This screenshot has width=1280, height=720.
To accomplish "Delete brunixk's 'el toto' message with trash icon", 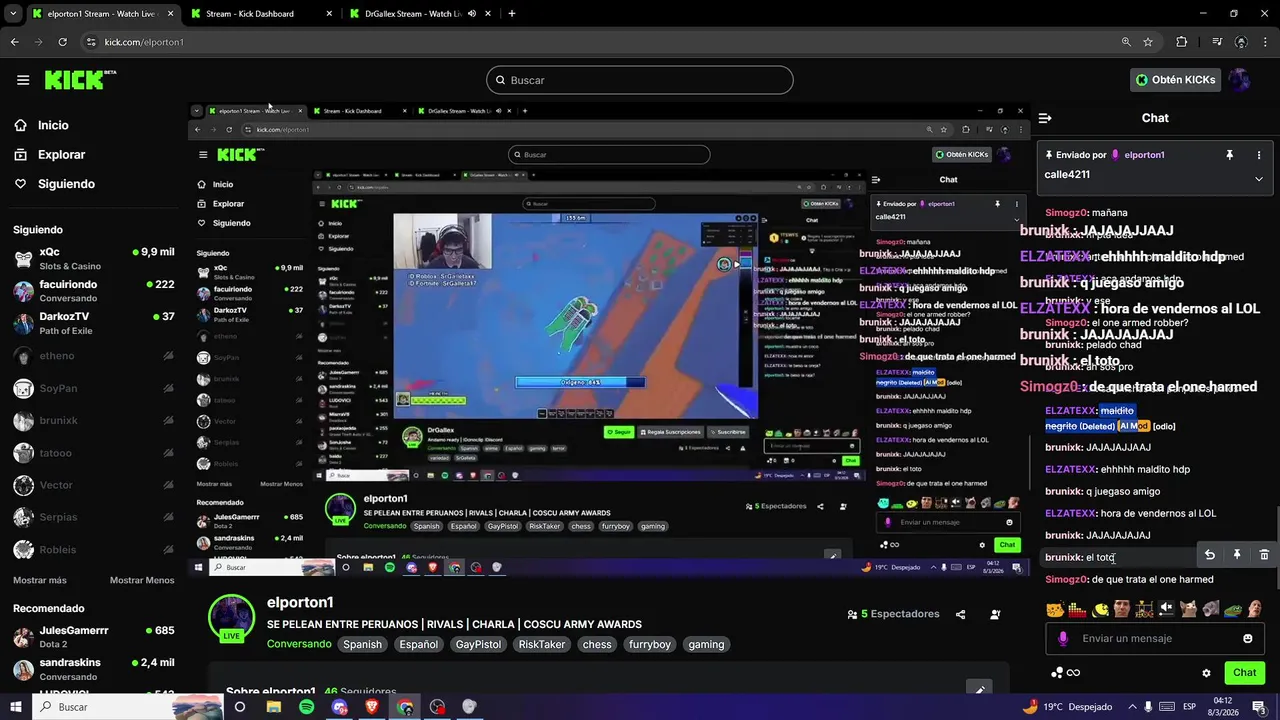I will point(1264,555).
